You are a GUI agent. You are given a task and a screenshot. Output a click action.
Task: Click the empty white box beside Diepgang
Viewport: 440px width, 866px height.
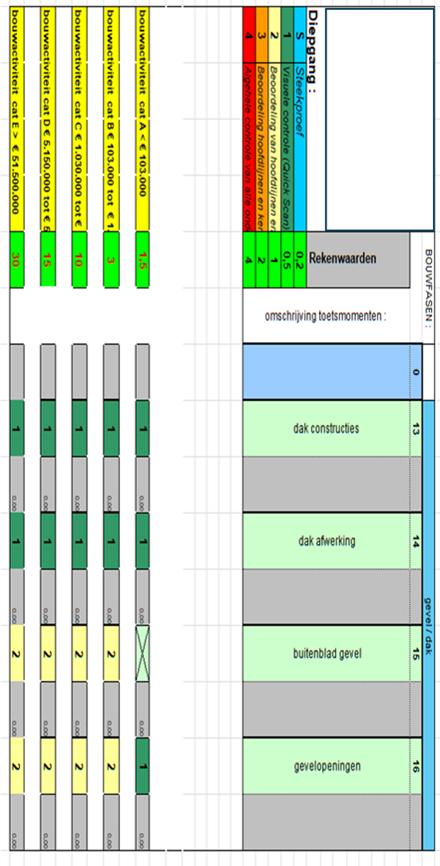point(380,119)
